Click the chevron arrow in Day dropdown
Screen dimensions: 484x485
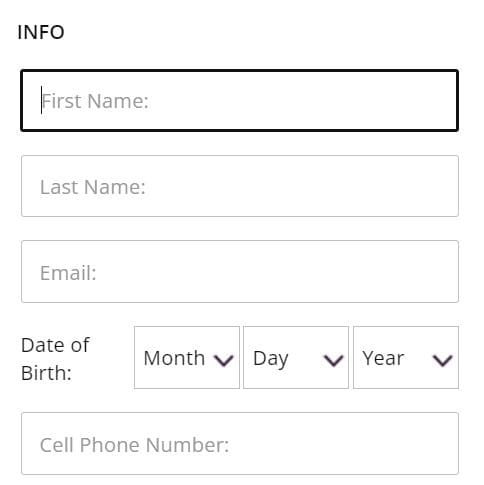click(x=333, y=360)
